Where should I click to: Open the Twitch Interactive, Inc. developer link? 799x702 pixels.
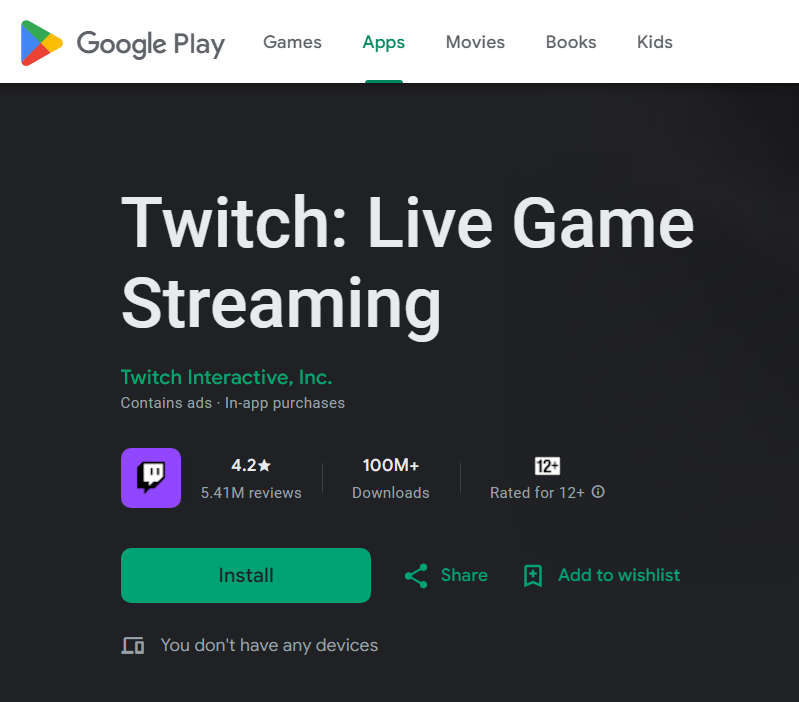click(226, 377)
